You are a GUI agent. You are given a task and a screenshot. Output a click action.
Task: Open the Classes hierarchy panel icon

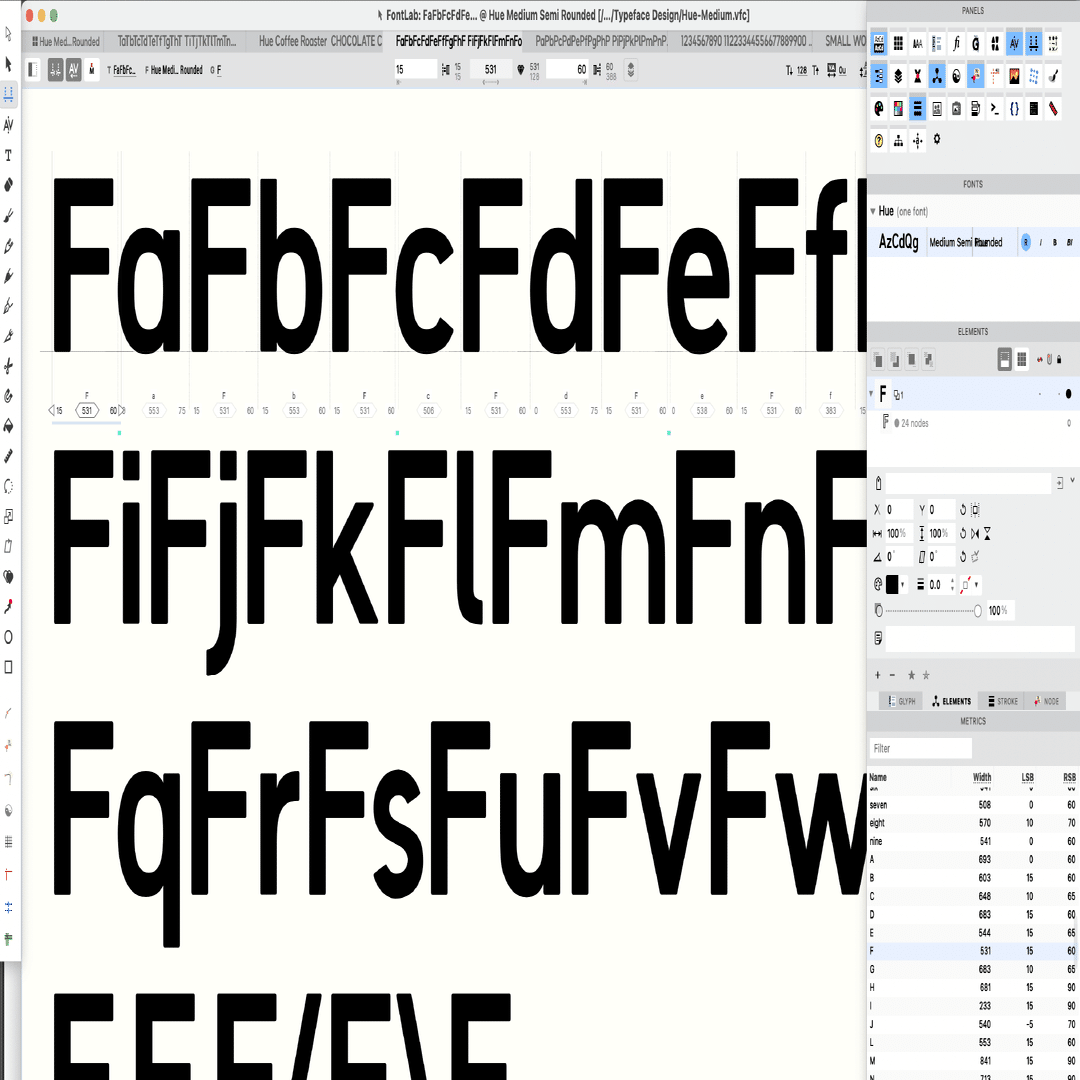click(x=898, y=141)
